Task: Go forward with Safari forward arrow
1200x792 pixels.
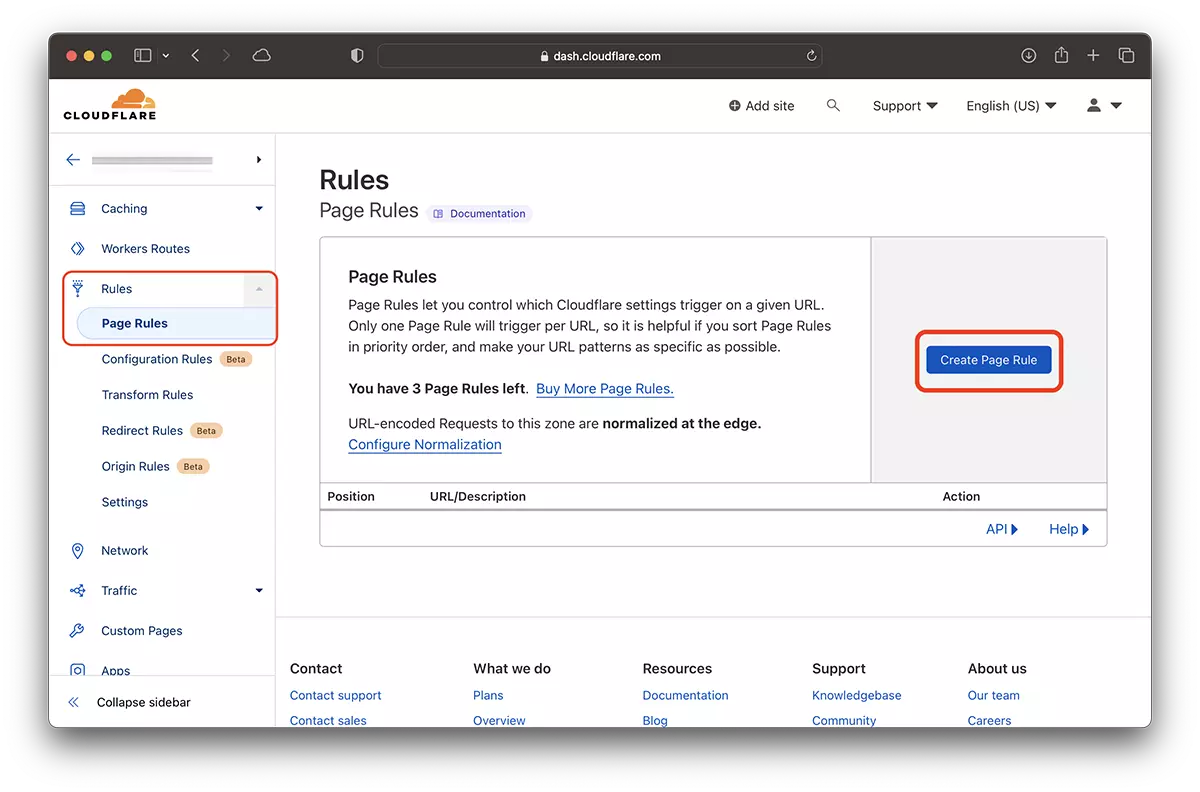Action: (x=226, y=56)
